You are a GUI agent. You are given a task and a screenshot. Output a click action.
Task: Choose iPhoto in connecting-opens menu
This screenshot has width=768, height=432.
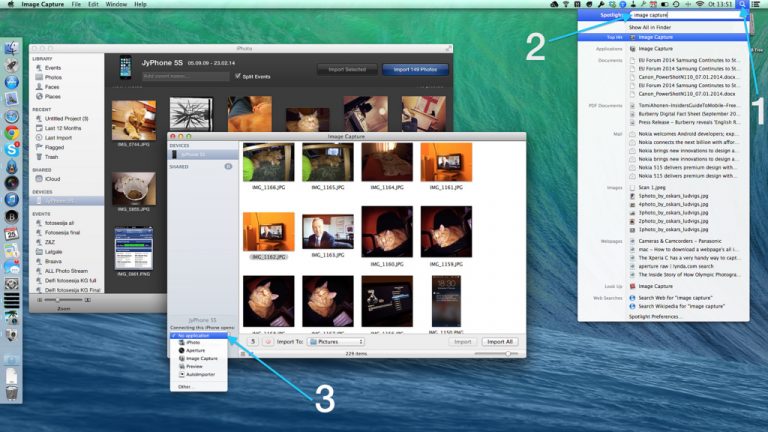[199, 343]
